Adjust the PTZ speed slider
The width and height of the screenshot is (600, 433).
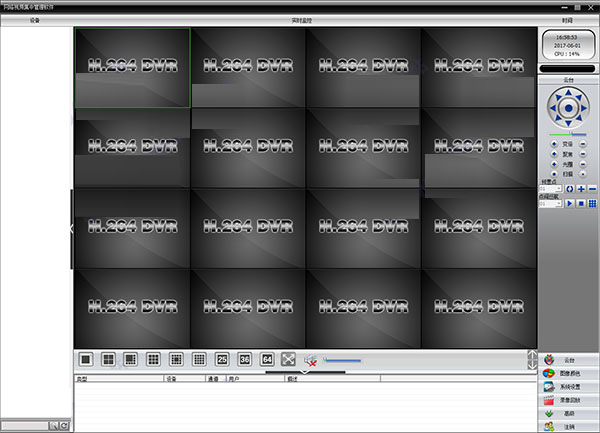pos(570,132)
